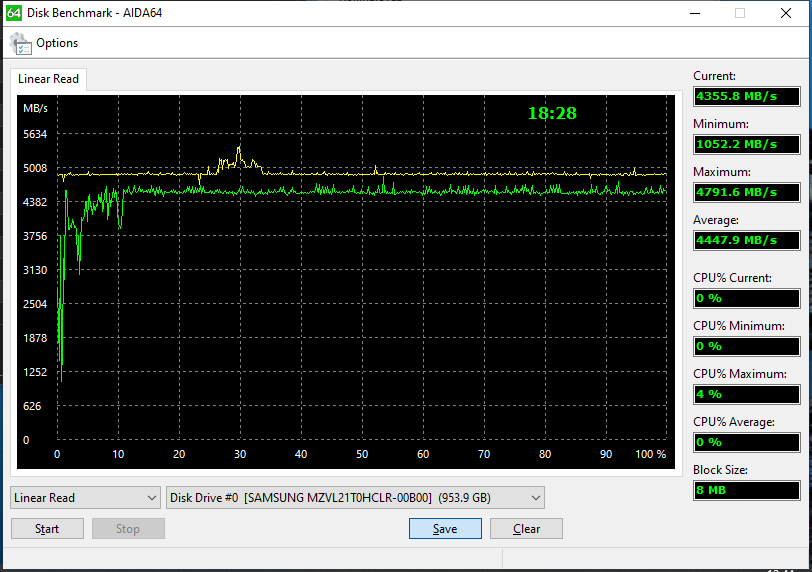Click the Save button
This screenshot has width=812, height=572.
[x=445, y=529]
